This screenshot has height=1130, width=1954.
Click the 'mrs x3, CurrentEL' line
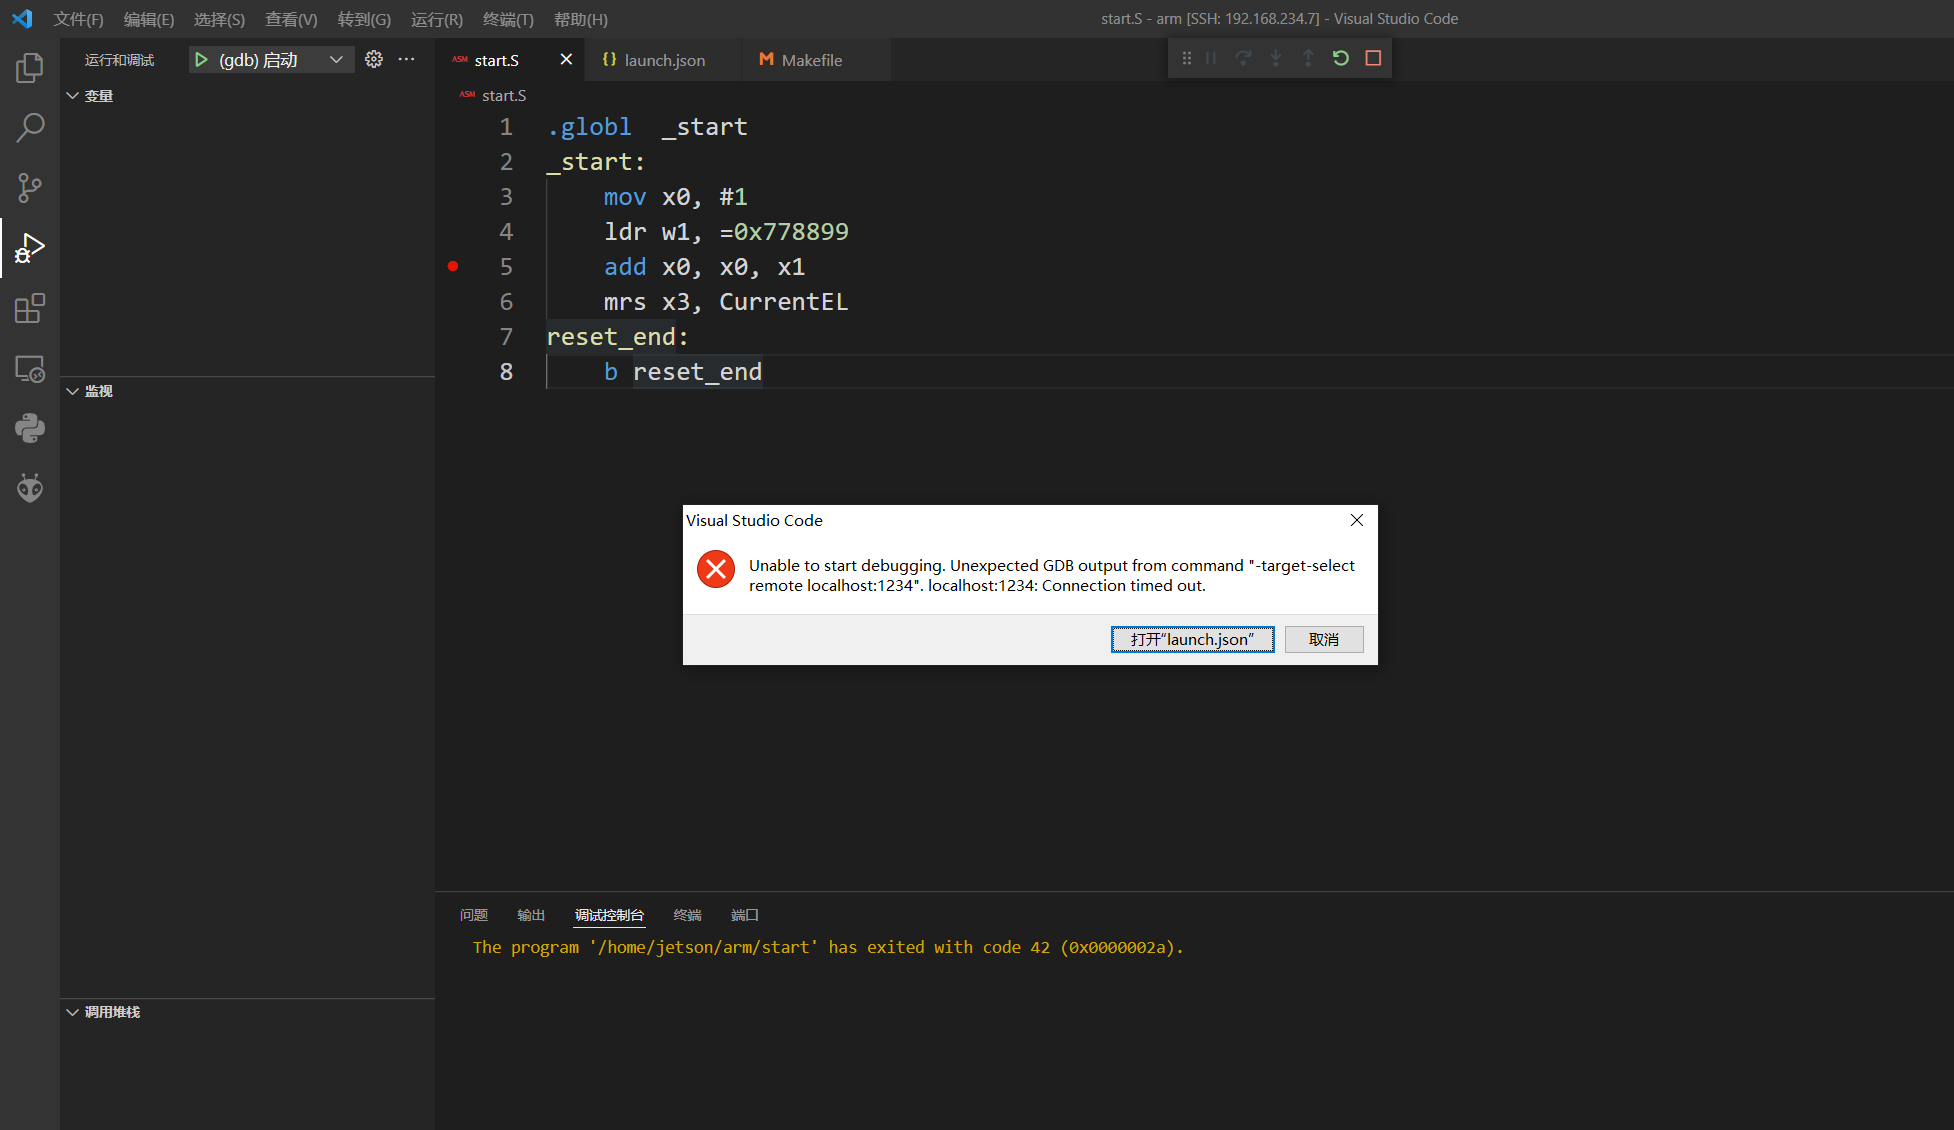point(726,302)
